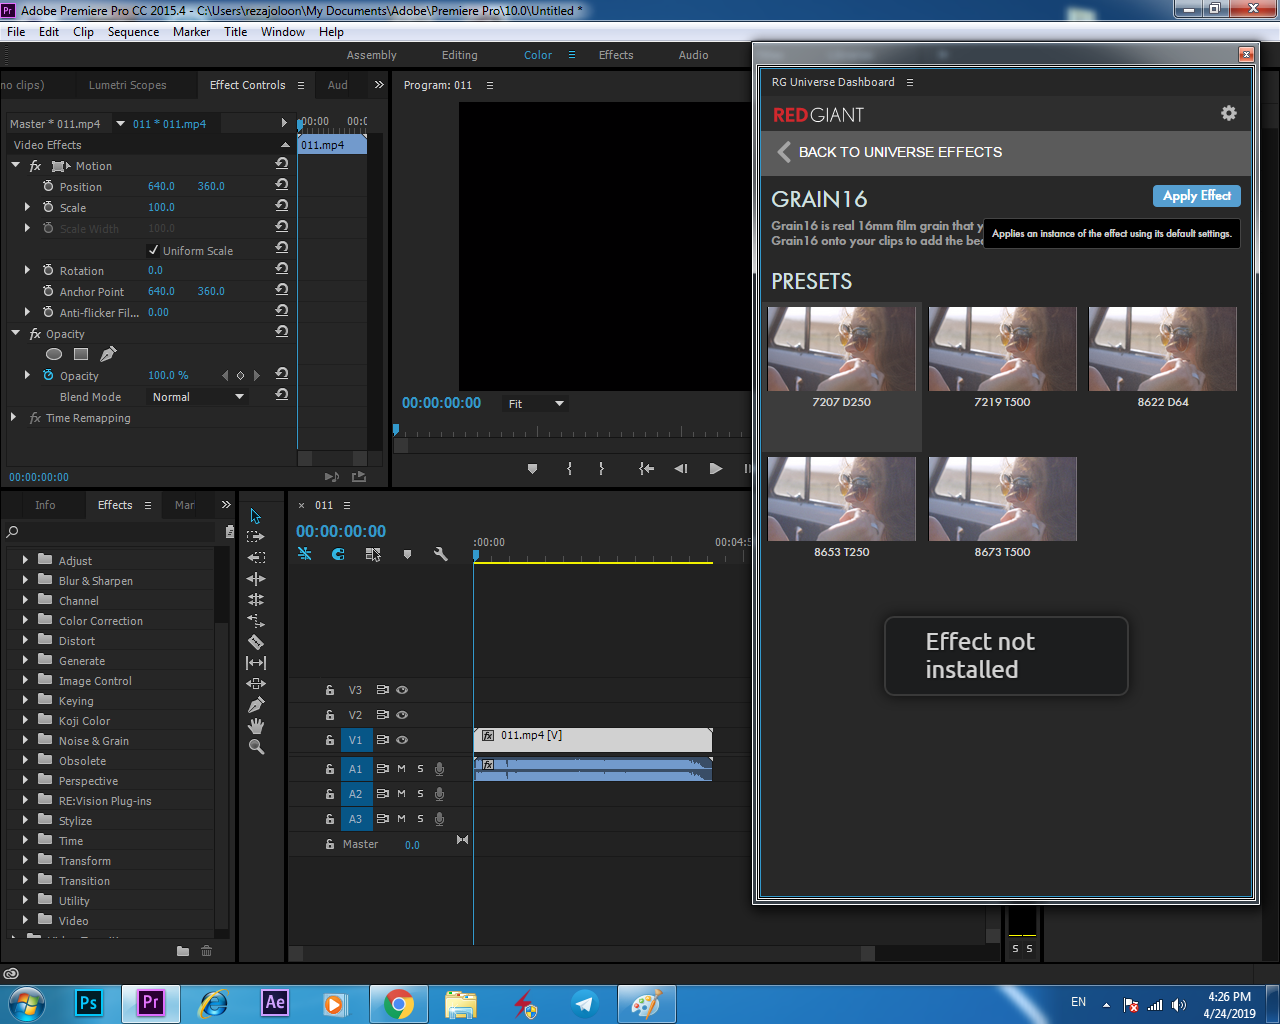Hide track V3 output eye
This screenshot has height=1024, width=1280.
pyautogui.click(x=402, y=690)
